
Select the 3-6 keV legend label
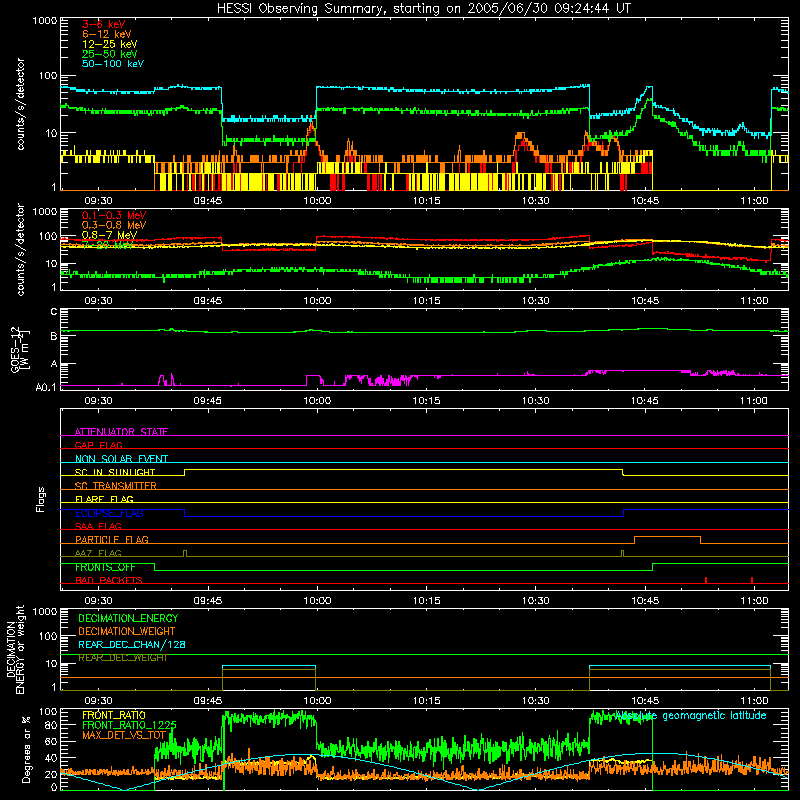tap(103, 24)
